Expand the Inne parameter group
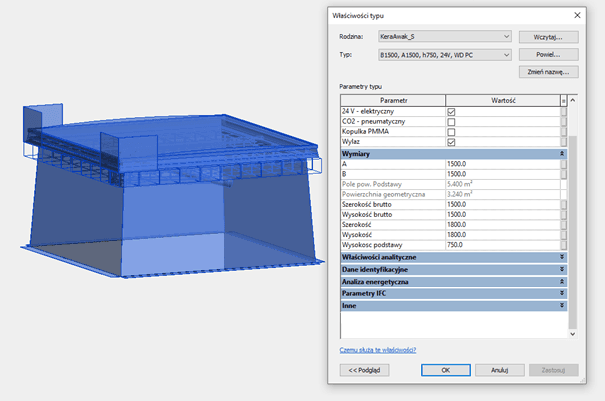 562,305
